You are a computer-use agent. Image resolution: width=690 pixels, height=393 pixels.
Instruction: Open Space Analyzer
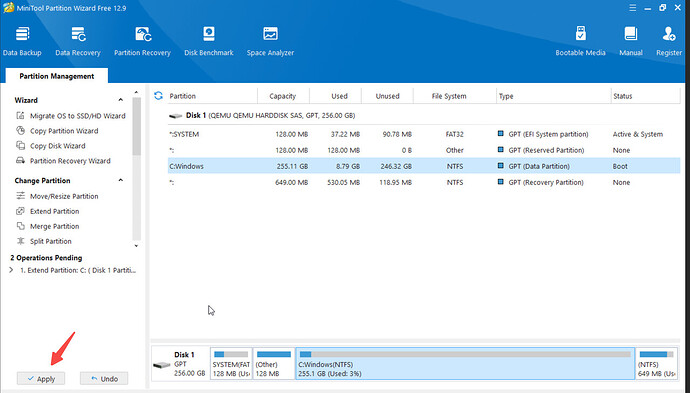270,41
